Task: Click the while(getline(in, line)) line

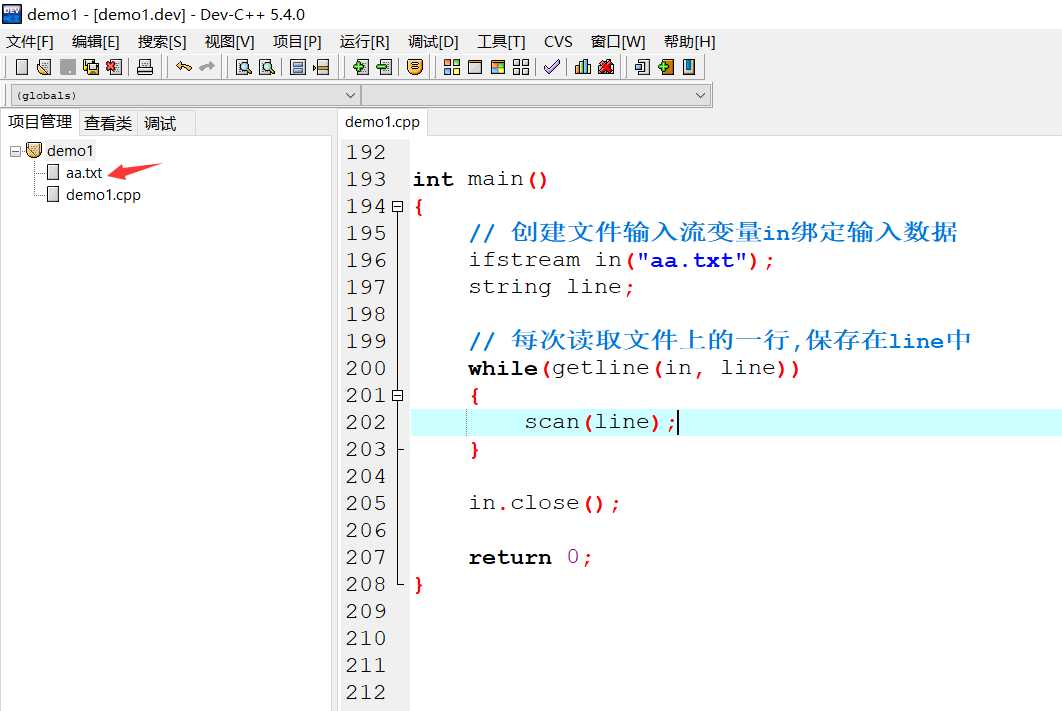Action: pyautogui.click(x=634, y=368)
